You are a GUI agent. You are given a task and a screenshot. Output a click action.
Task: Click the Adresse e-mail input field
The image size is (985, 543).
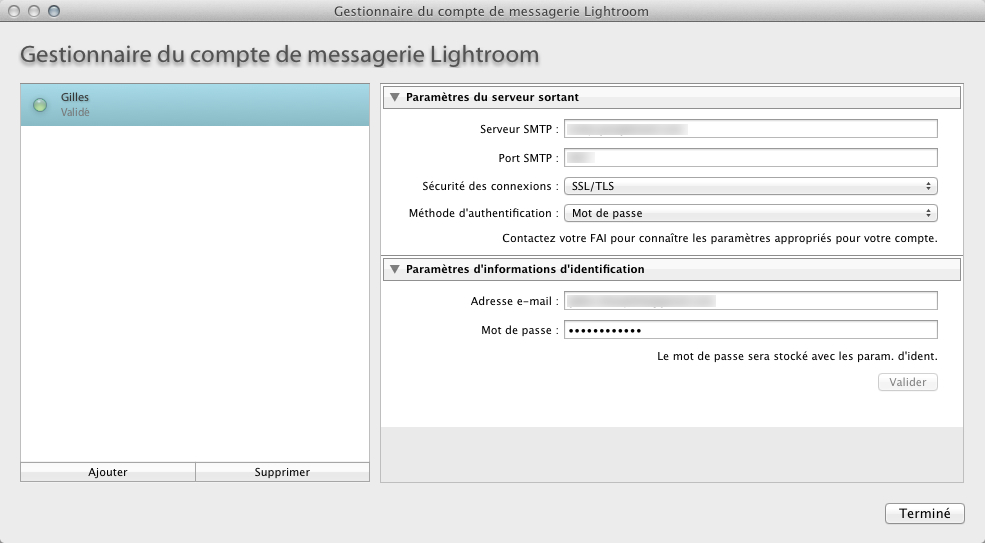coord(751,301)
